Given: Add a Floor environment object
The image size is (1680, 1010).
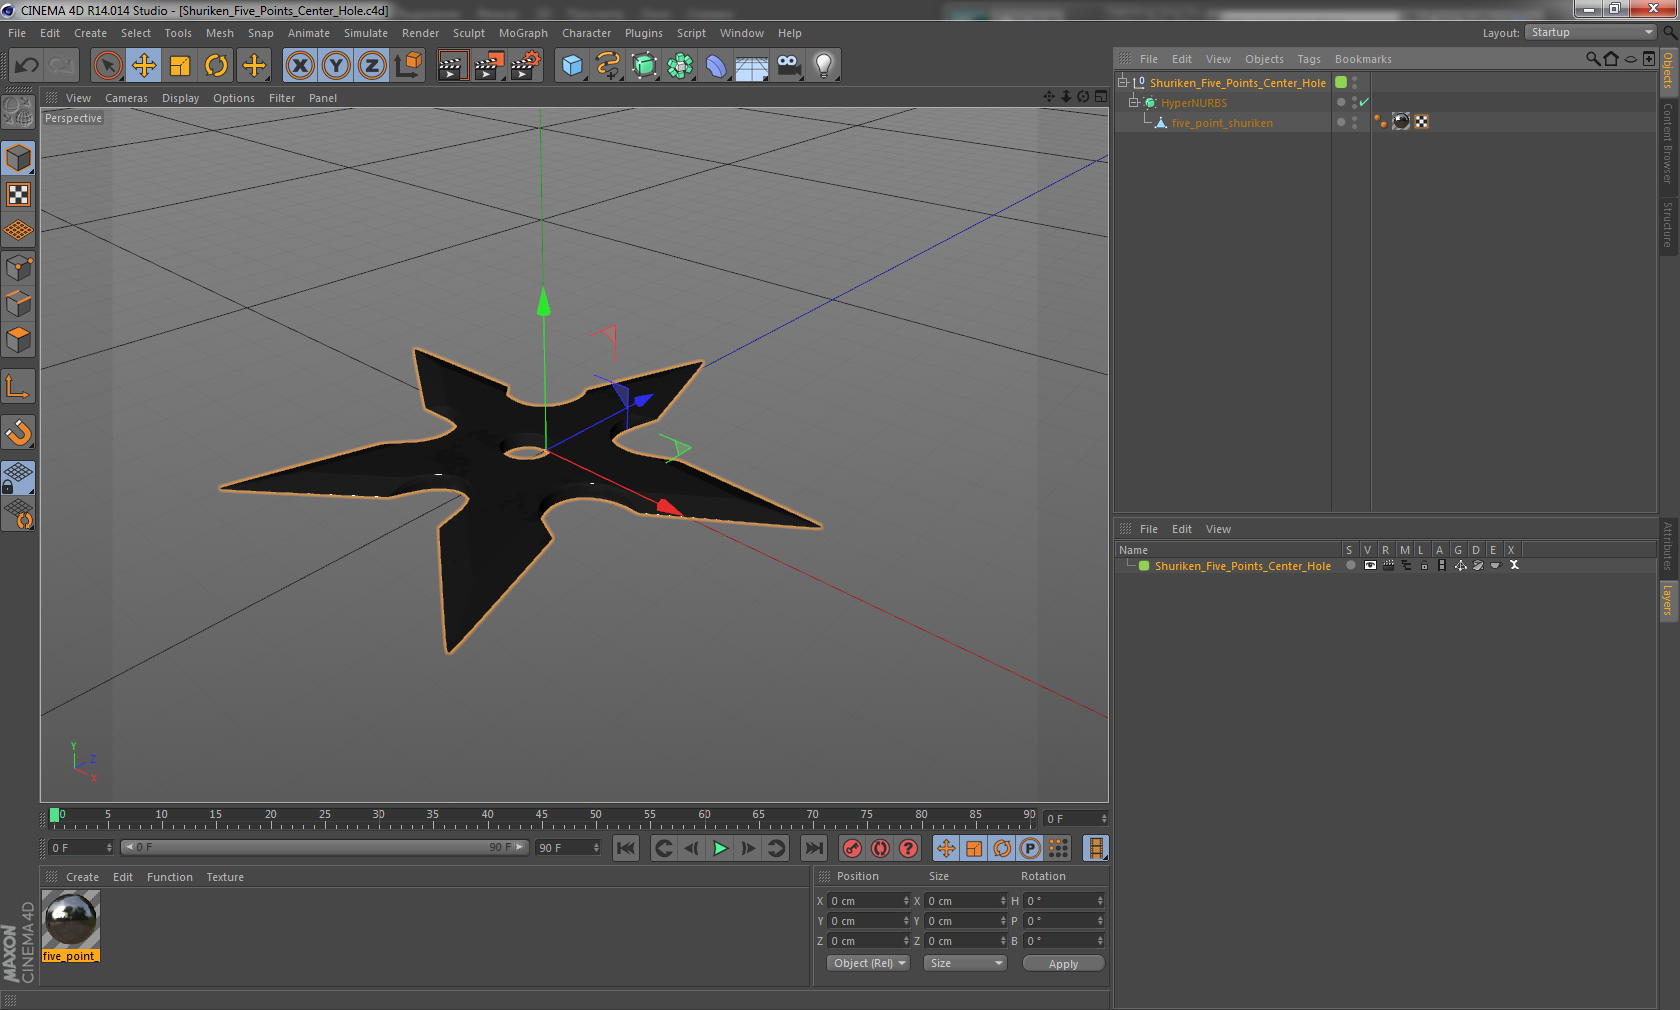Looking at the screenshot, I should [x=752, y=66].
